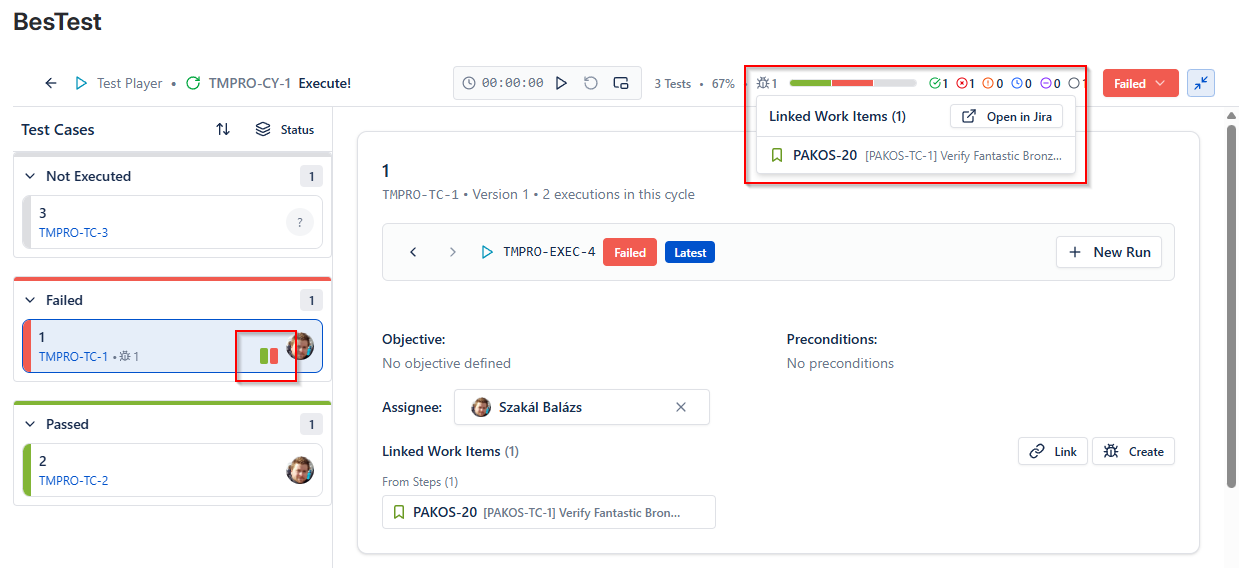This screenshot has height=568, width=1251.
Task: Go to the previous execution run
Action: click(413, 252)
